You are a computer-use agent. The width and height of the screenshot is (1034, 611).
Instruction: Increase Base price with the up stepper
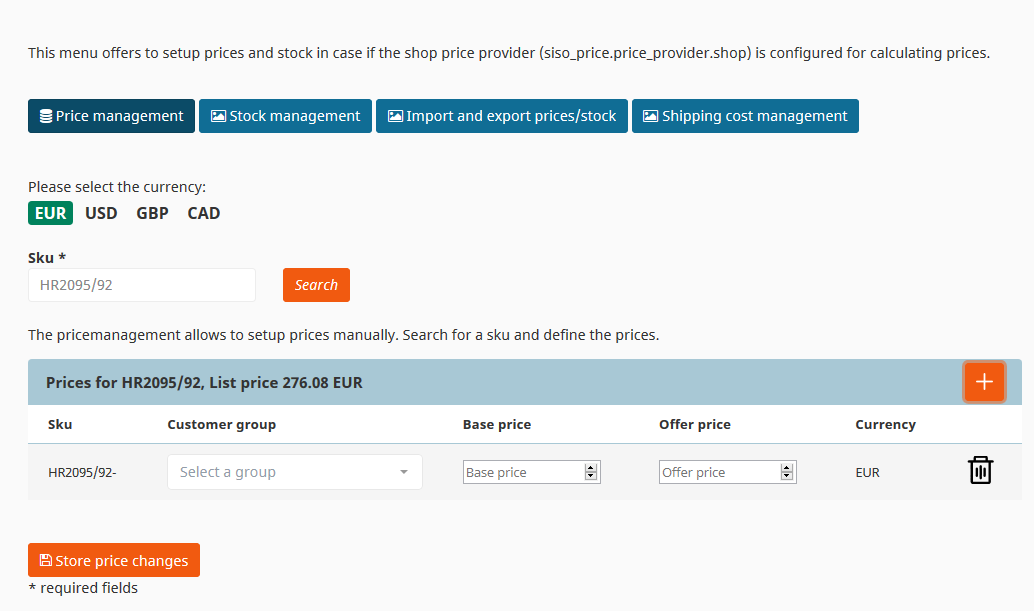[591, 468]
